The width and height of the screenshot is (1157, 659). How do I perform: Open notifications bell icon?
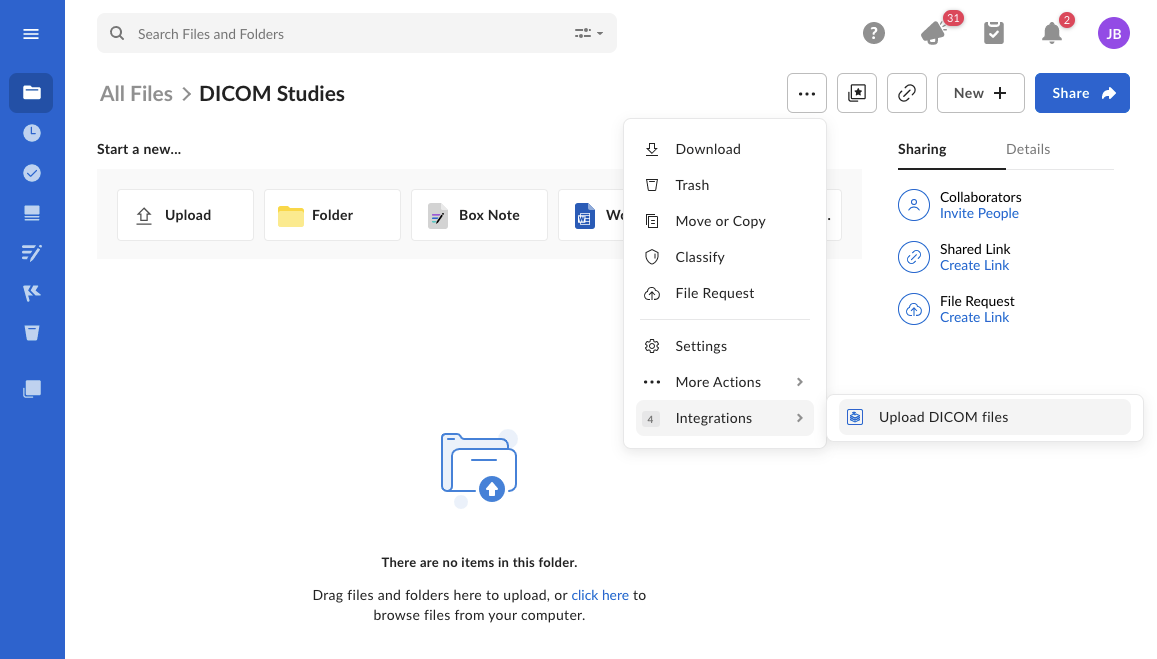click(1052, 33)
